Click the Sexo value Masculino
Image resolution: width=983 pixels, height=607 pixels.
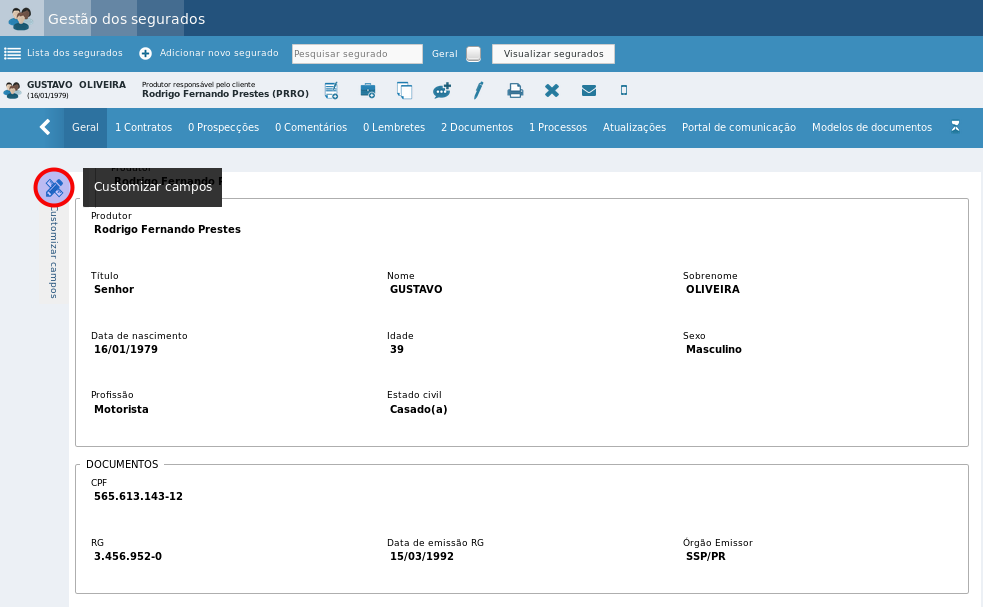713,349
